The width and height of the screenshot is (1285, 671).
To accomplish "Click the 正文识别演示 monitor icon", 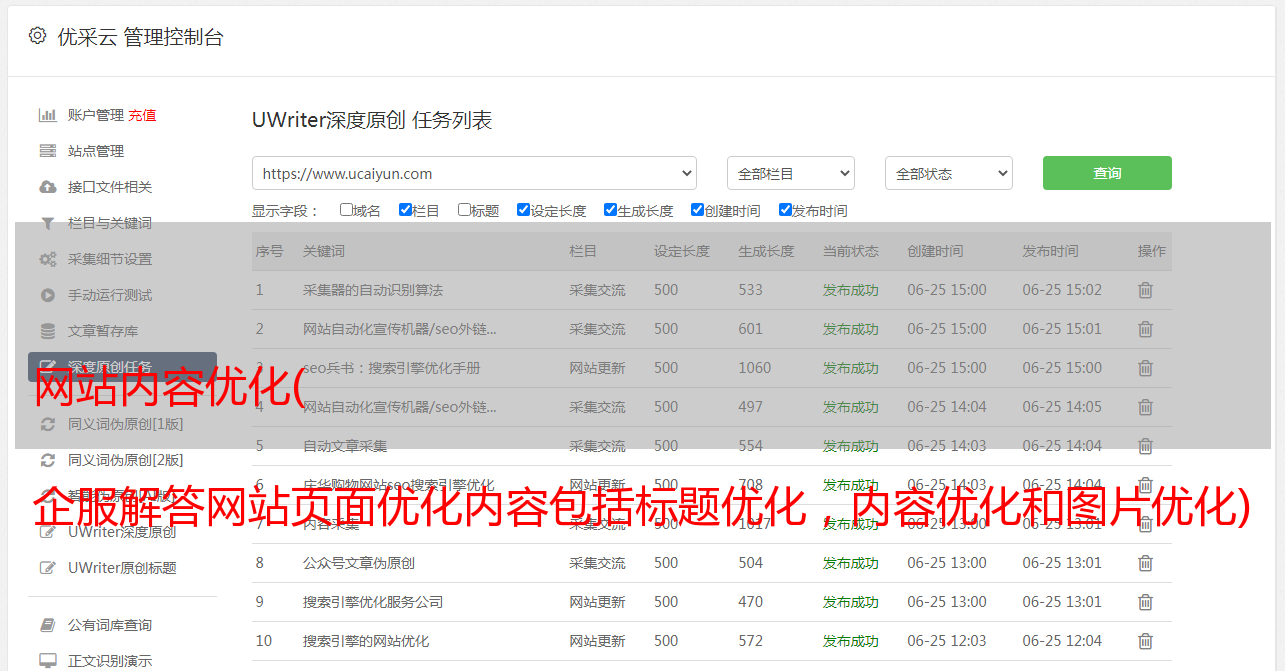I will (47, 661).
